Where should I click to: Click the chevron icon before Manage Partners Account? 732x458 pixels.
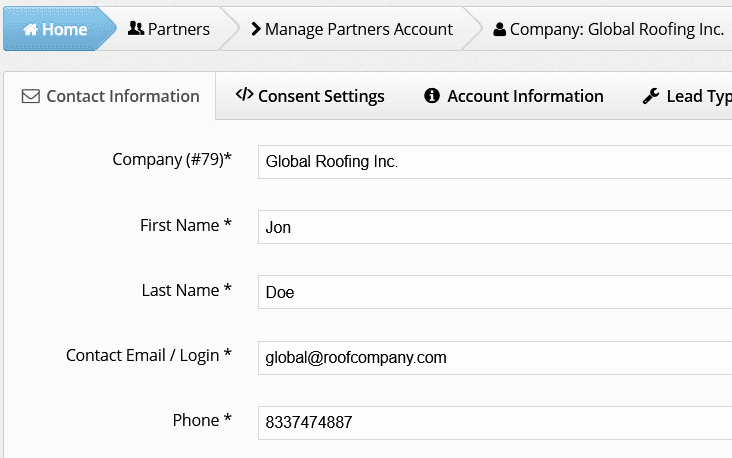(x=256, y=29)
